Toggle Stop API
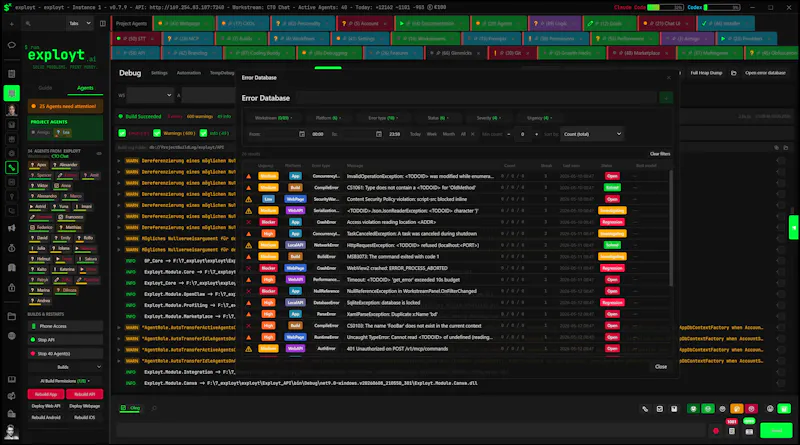The width and height of the screenshot is (800, 445). [65, 340]
